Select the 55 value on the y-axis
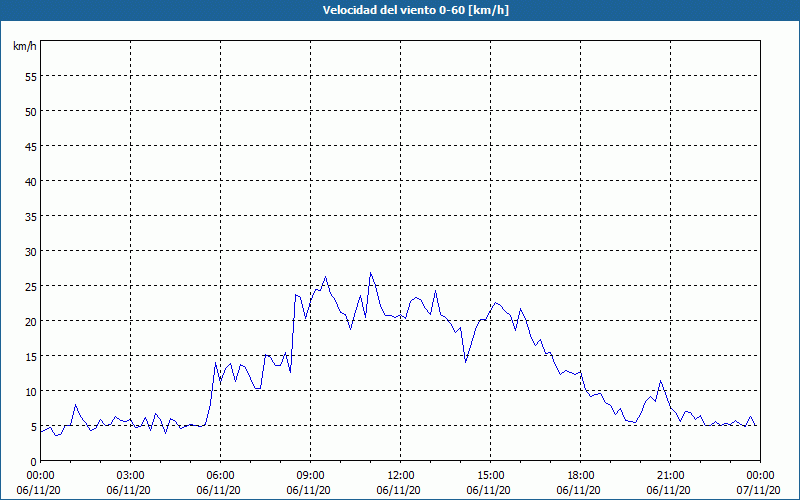 pyautogui.click(x=31, y=77)
